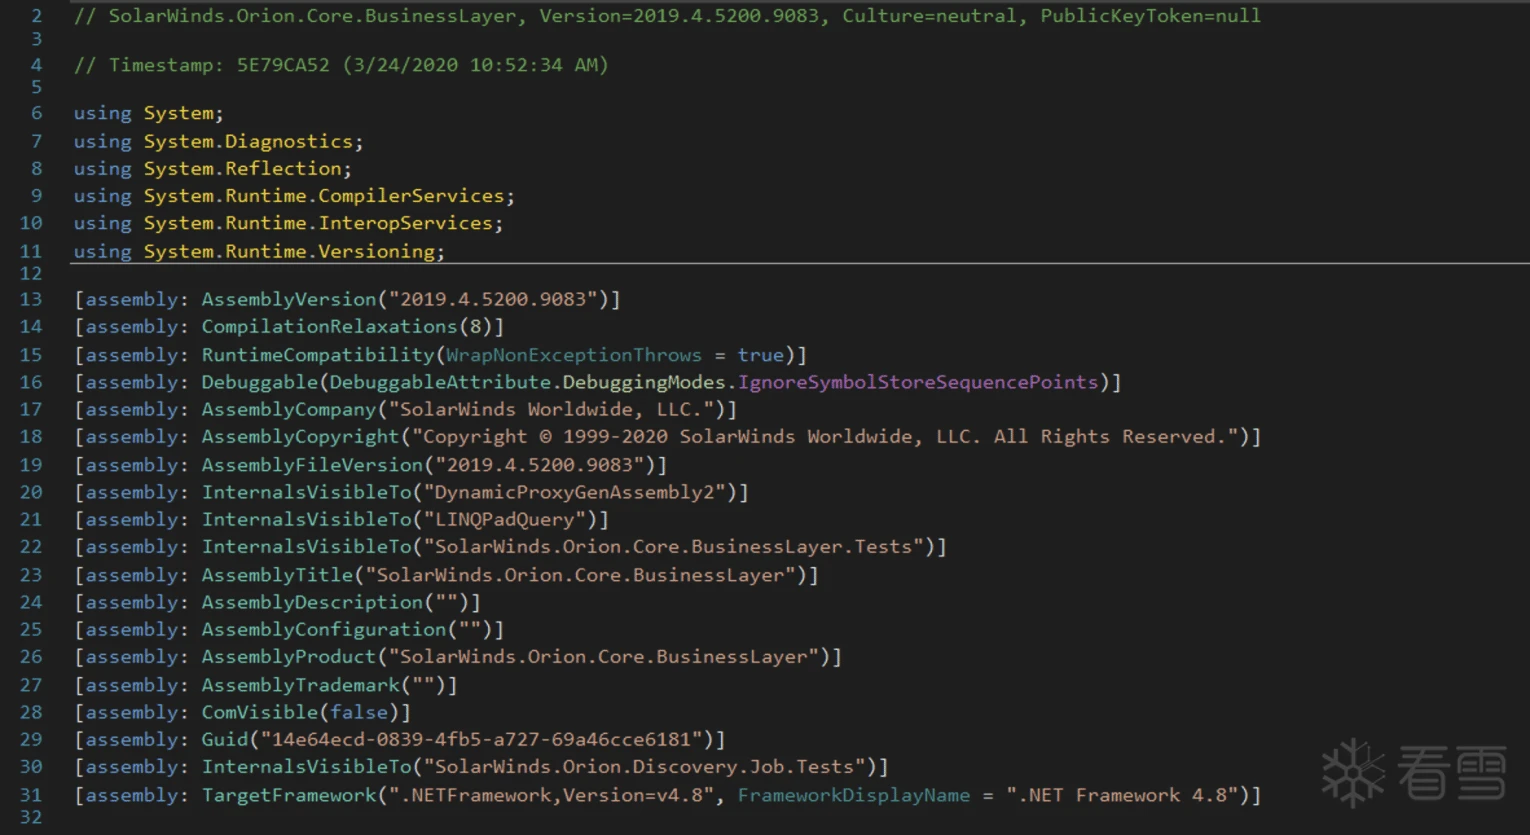Click FrameworkDisplayName property name

tap(854, 795)
